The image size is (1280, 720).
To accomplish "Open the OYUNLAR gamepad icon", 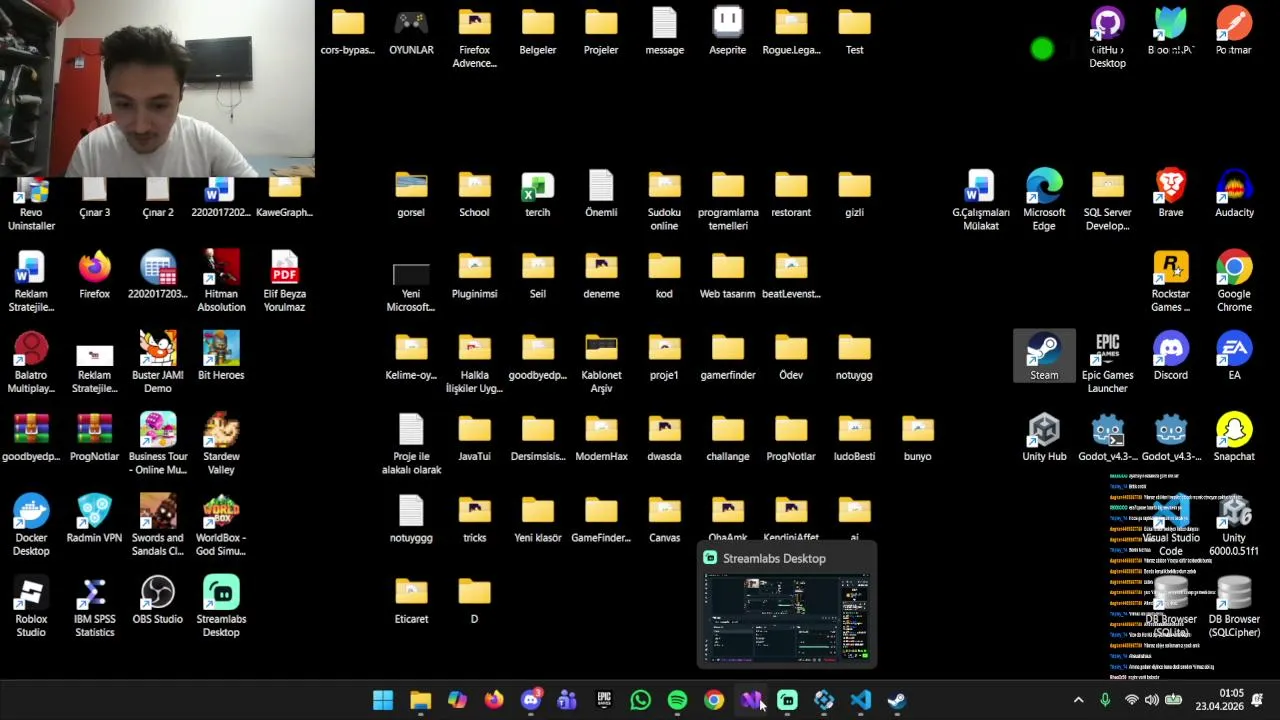I will tap(411, 30).
